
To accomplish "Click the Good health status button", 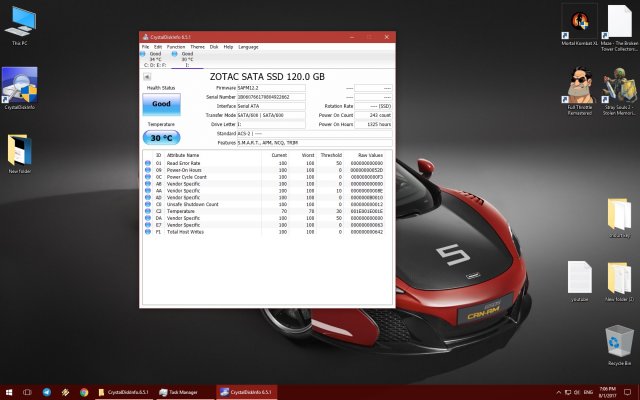I will coord(161,104).
